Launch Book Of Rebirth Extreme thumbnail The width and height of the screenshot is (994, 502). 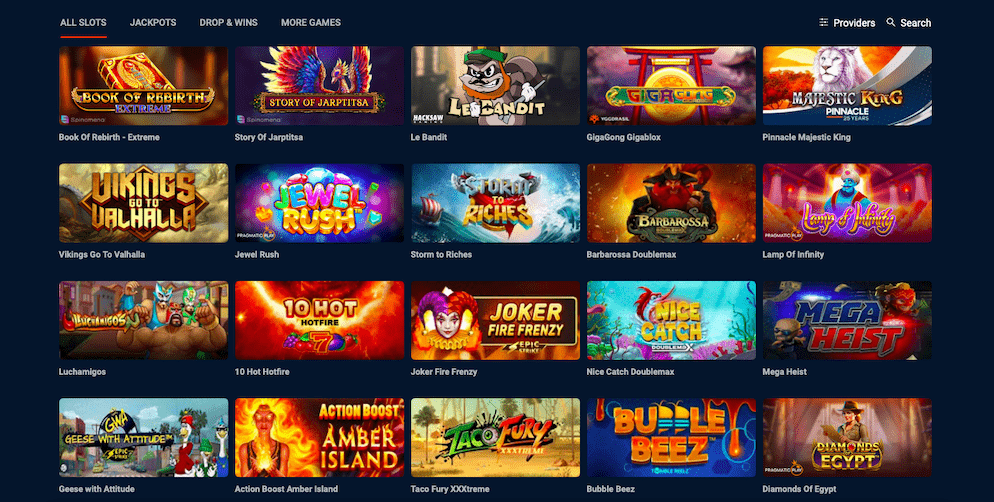143,86
